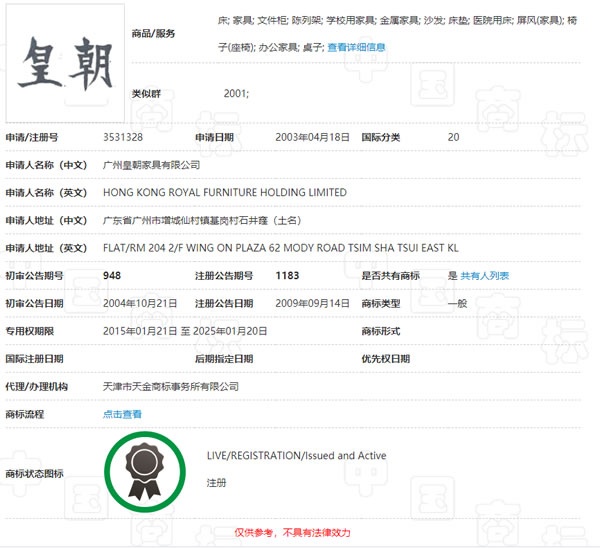The width and height of the screenshot is (600, 548).
Task: Click the 申请日期 field label
Action: [x=214, y=137]
